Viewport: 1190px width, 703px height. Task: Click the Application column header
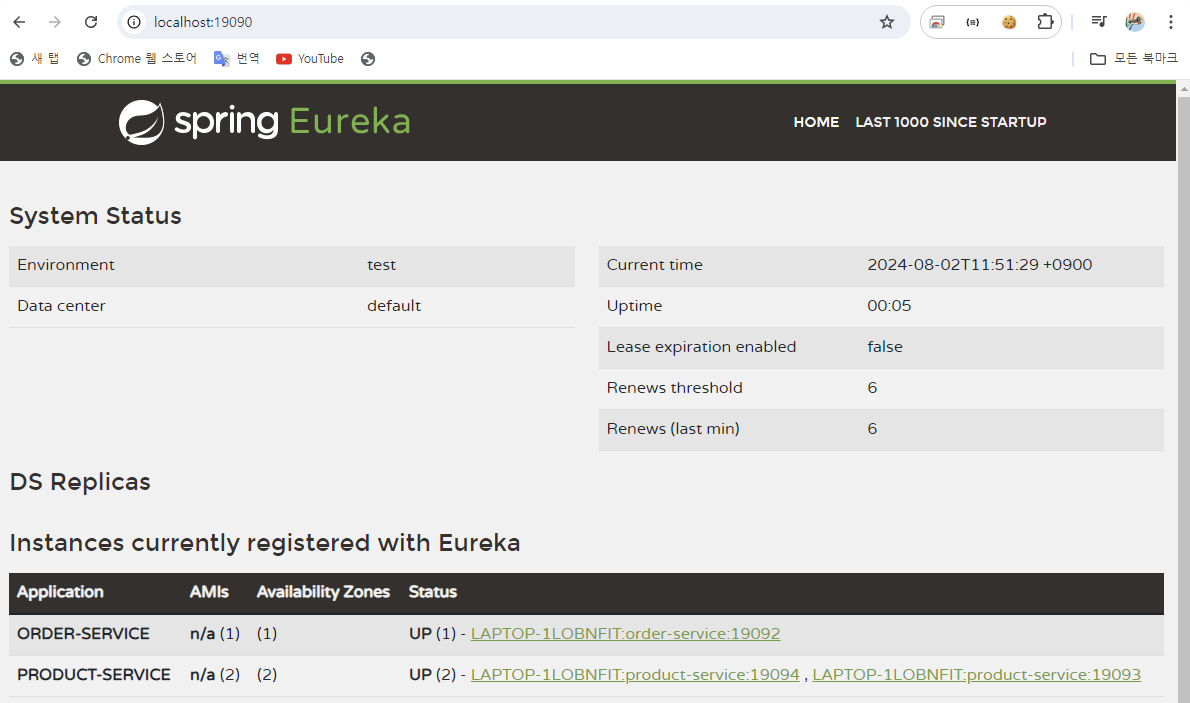[x=60, y=592]
